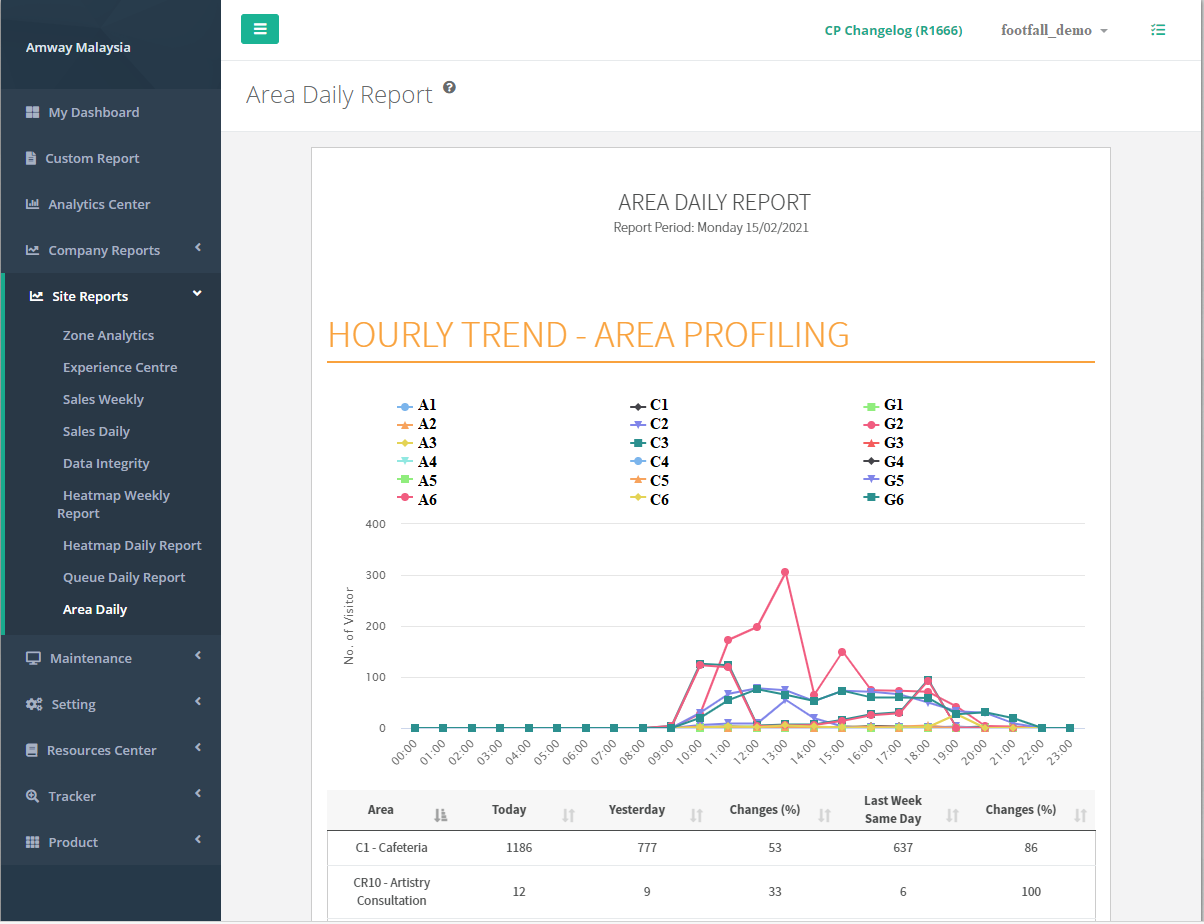Open Zone Analytics report

pos(108,336)
